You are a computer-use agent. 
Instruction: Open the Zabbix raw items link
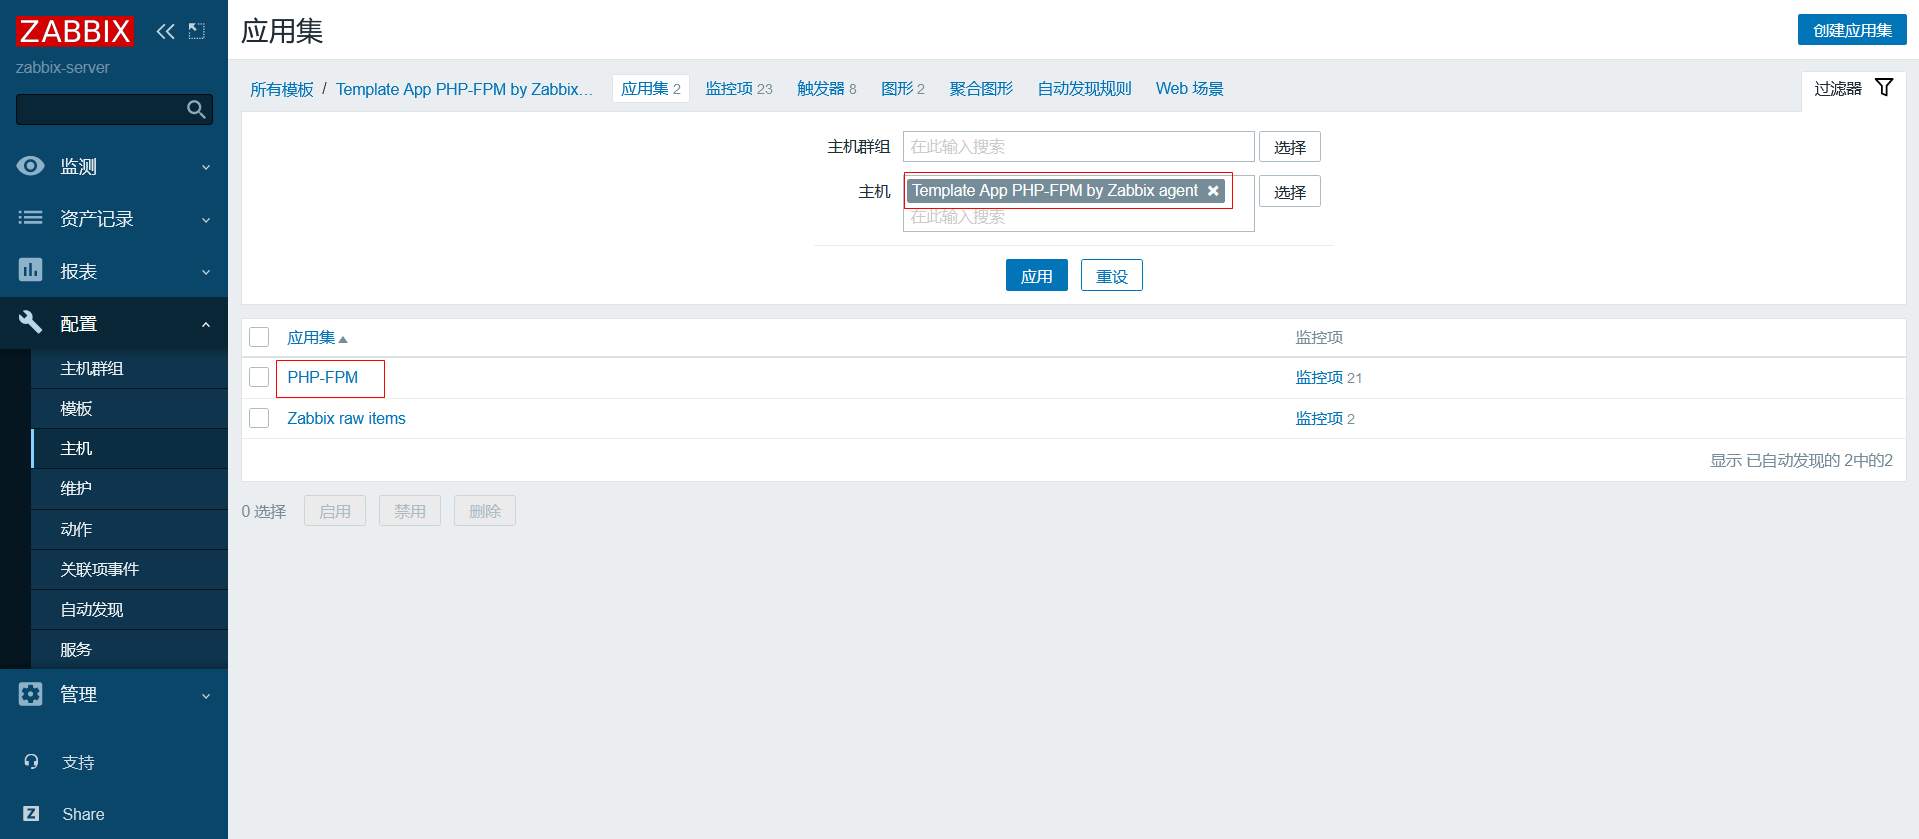(x=347, y=418)
